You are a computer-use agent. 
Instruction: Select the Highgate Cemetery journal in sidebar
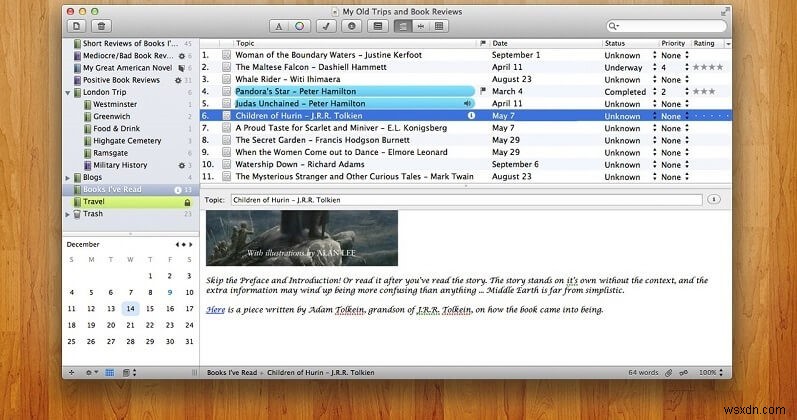click(x=127, y=140)
